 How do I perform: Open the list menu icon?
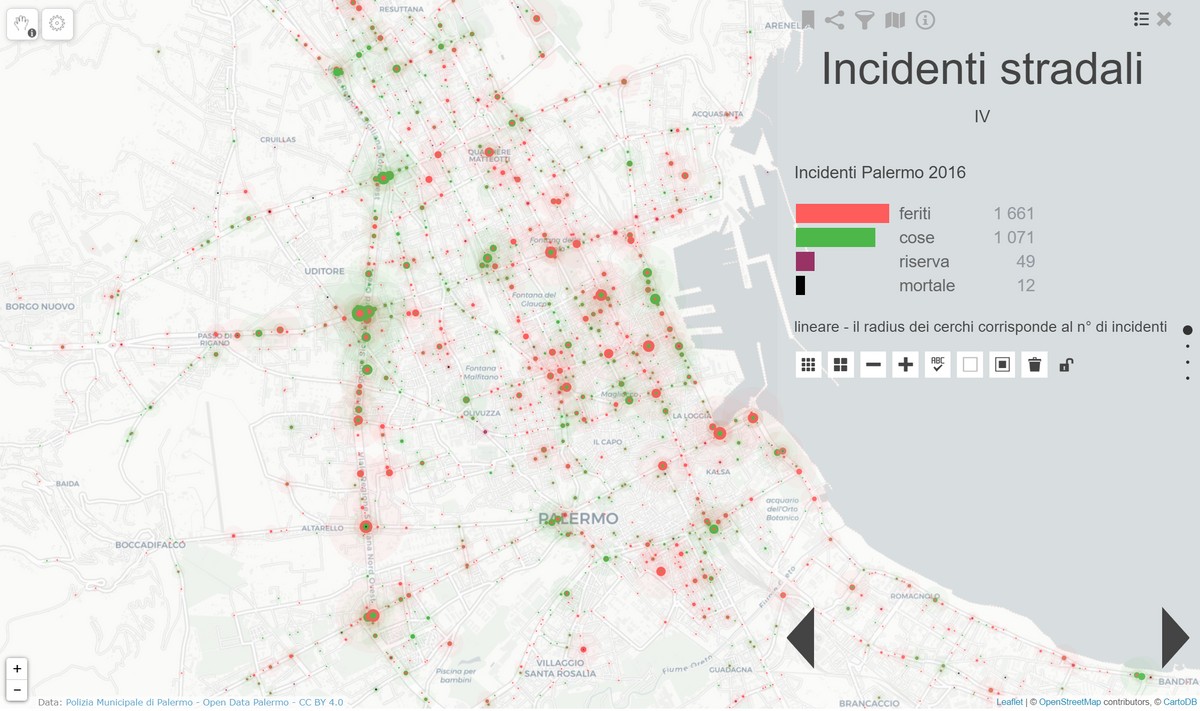(x=1141, y=19)
